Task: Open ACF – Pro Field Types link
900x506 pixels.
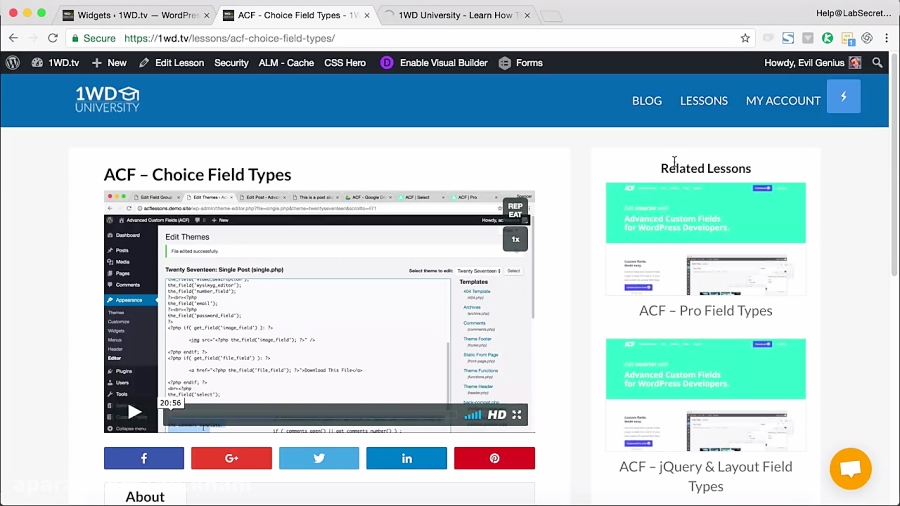Action: [x=705, y=310]
